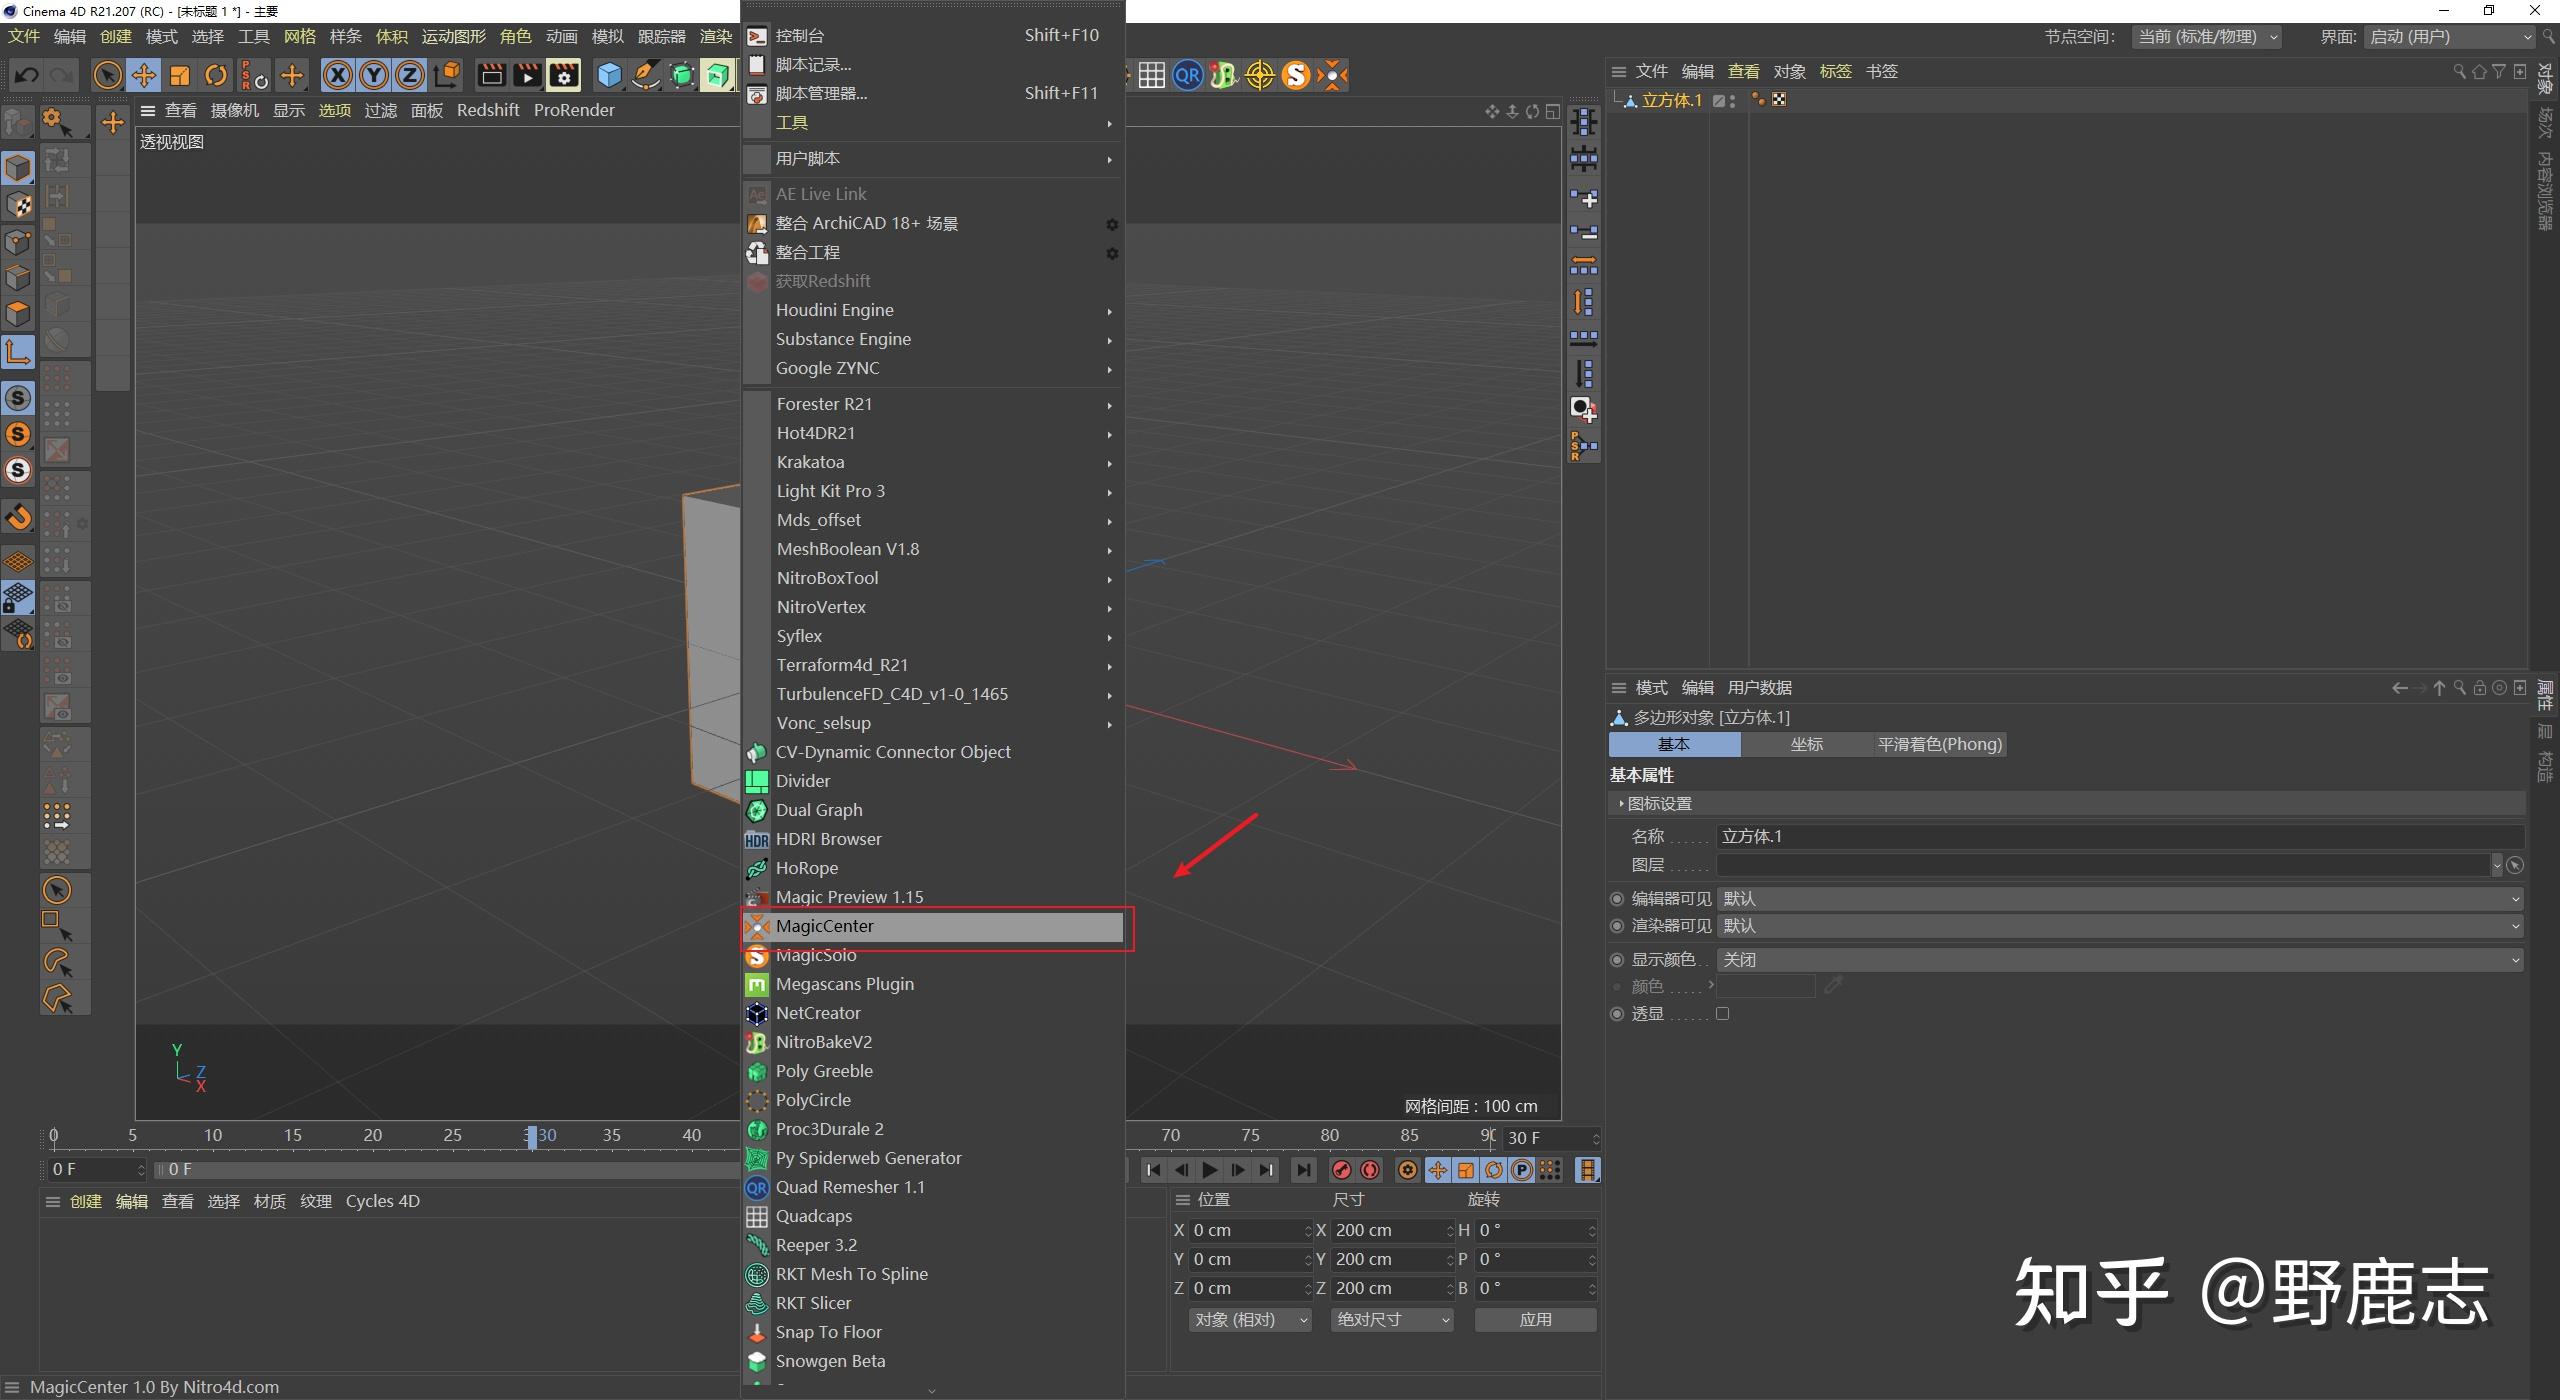The width and height of the screenshot is (2560, 1400).
Task: Click the Record Active Objects button
Action: click(x=1342, y=1169)
